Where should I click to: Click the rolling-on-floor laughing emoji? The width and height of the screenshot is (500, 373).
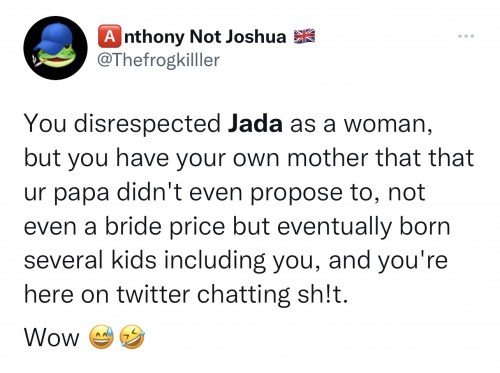(x=132, y=337)
